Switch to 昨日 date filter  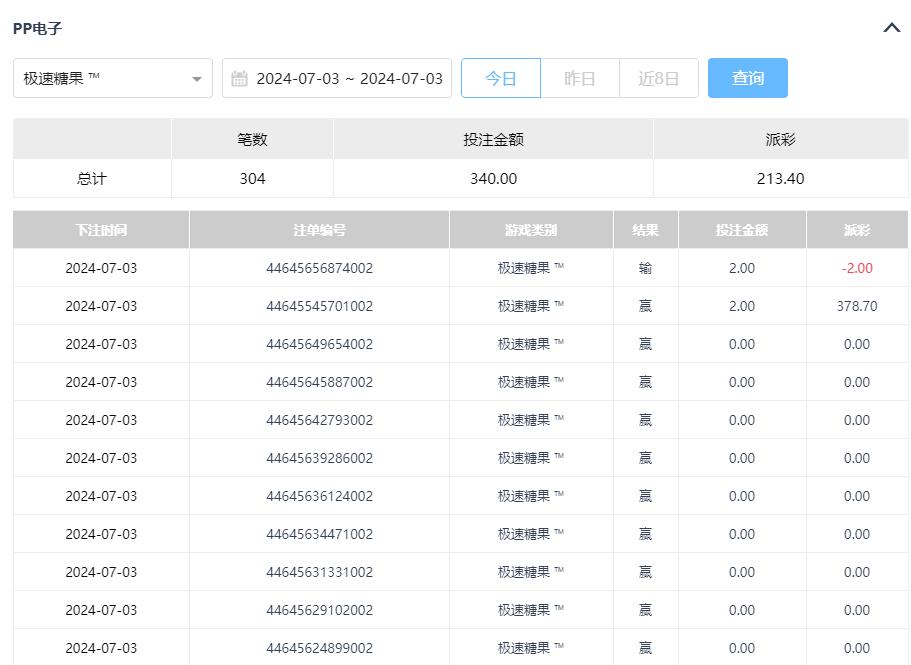click(x=579, y=78)
